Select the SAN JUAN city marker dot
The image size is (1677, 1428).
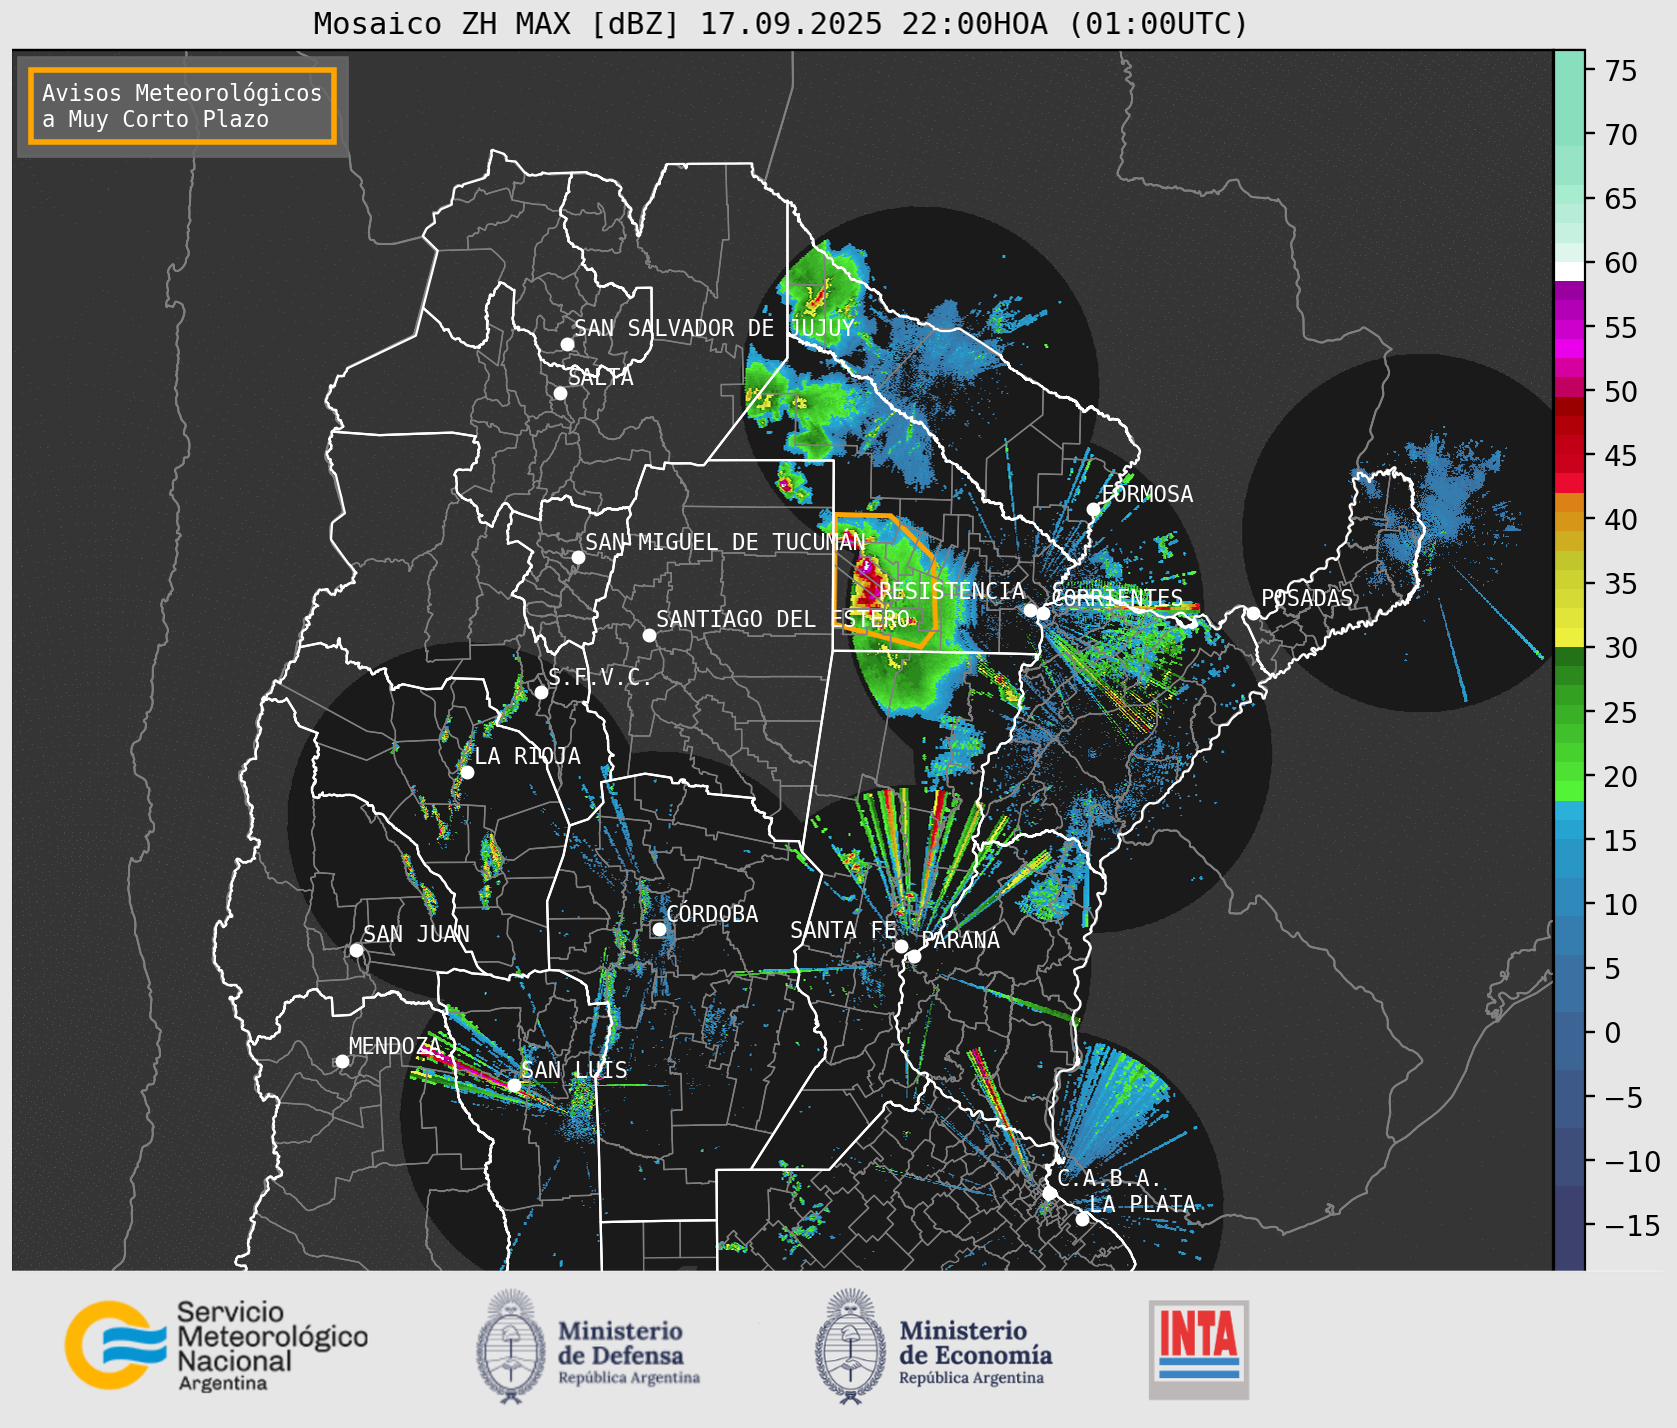[356, 950]
